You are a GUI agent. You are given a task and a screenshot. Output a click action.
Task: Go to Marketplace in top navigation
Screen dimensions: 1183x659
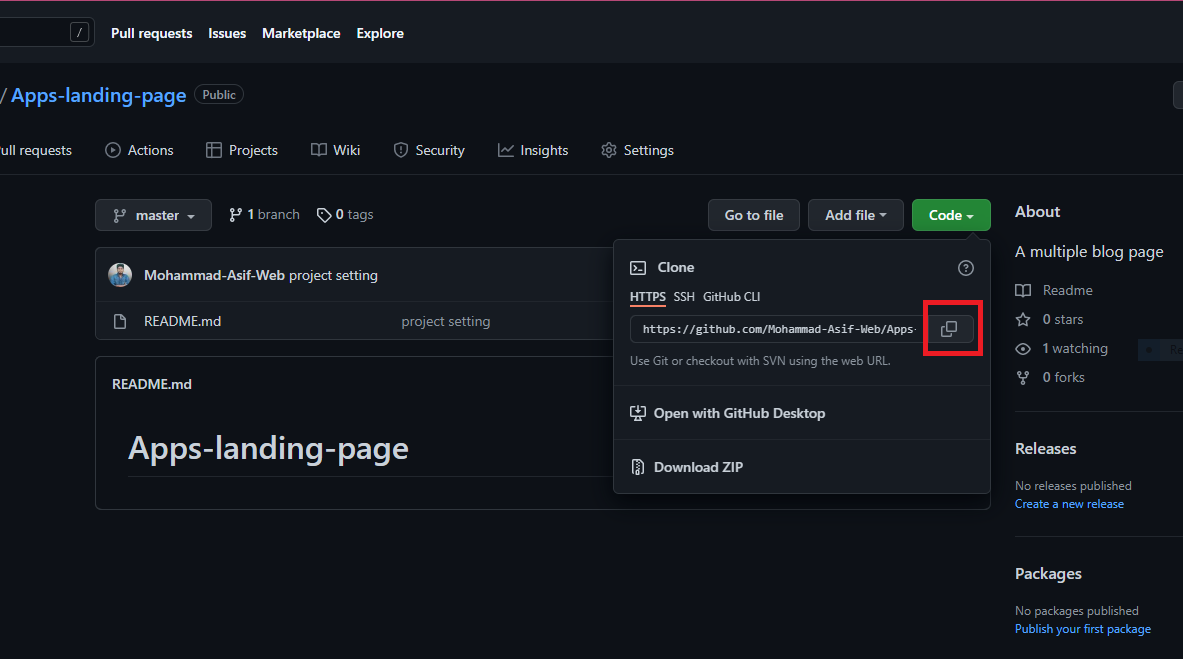click(x=301, y=33)
